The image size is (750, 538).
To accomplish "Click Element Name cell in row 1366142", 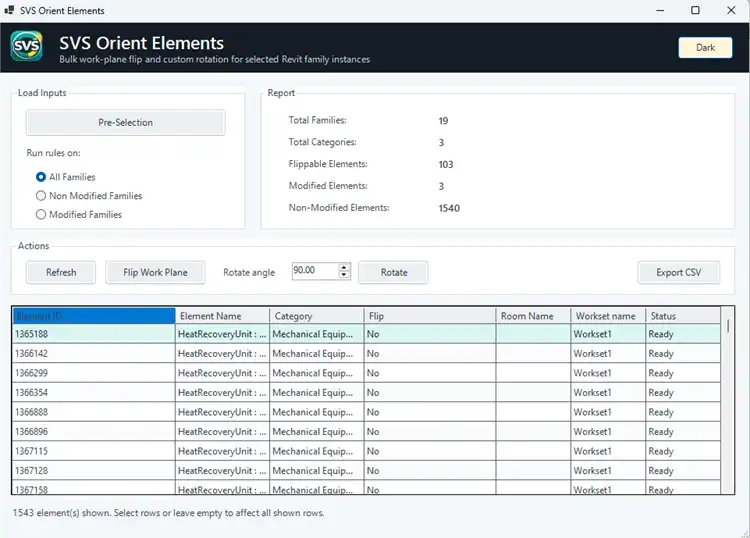I will tap(222, 354).
